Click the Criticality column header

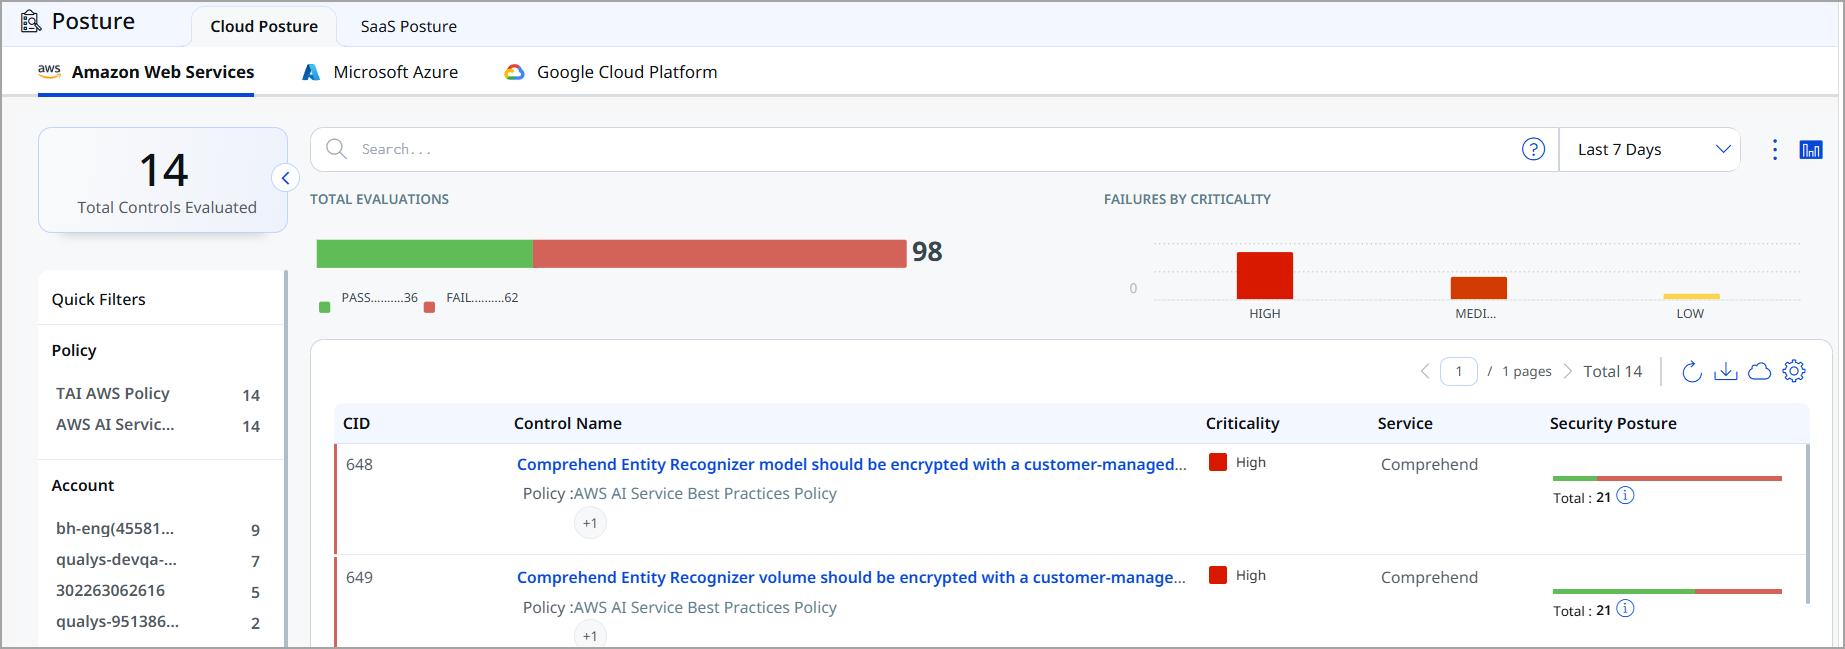(x=1242, y=423)
